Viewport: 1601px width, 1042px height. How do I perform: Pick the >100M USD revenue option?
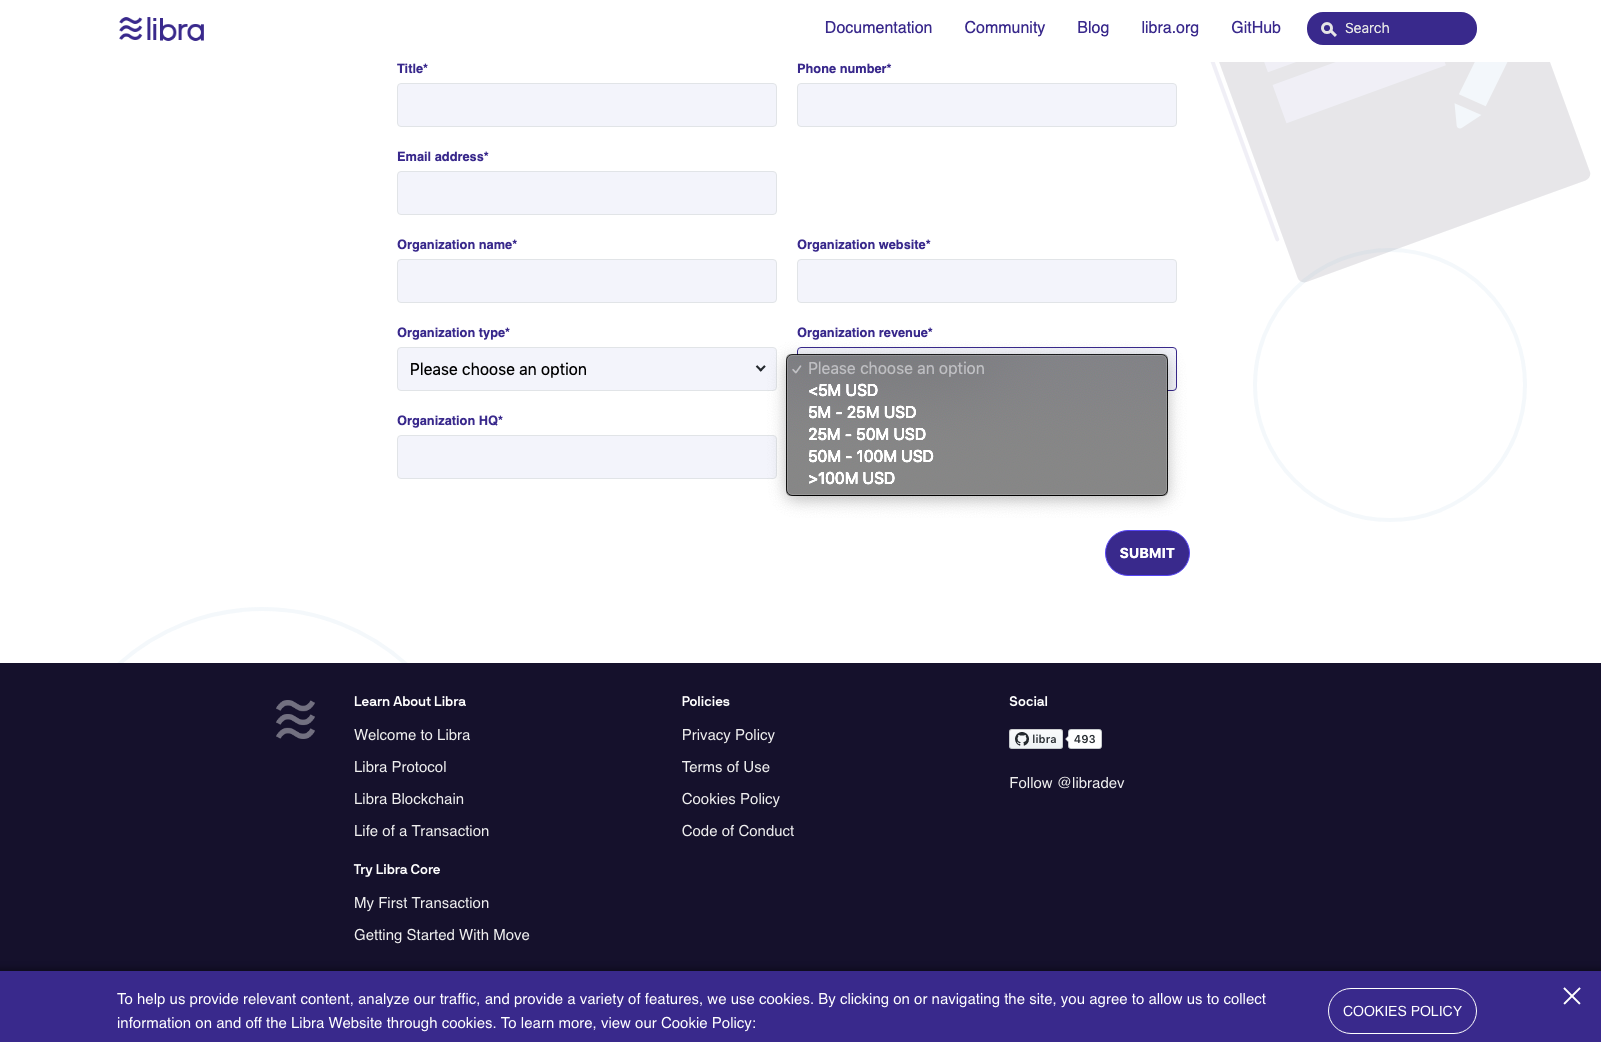tap(977, 478)
